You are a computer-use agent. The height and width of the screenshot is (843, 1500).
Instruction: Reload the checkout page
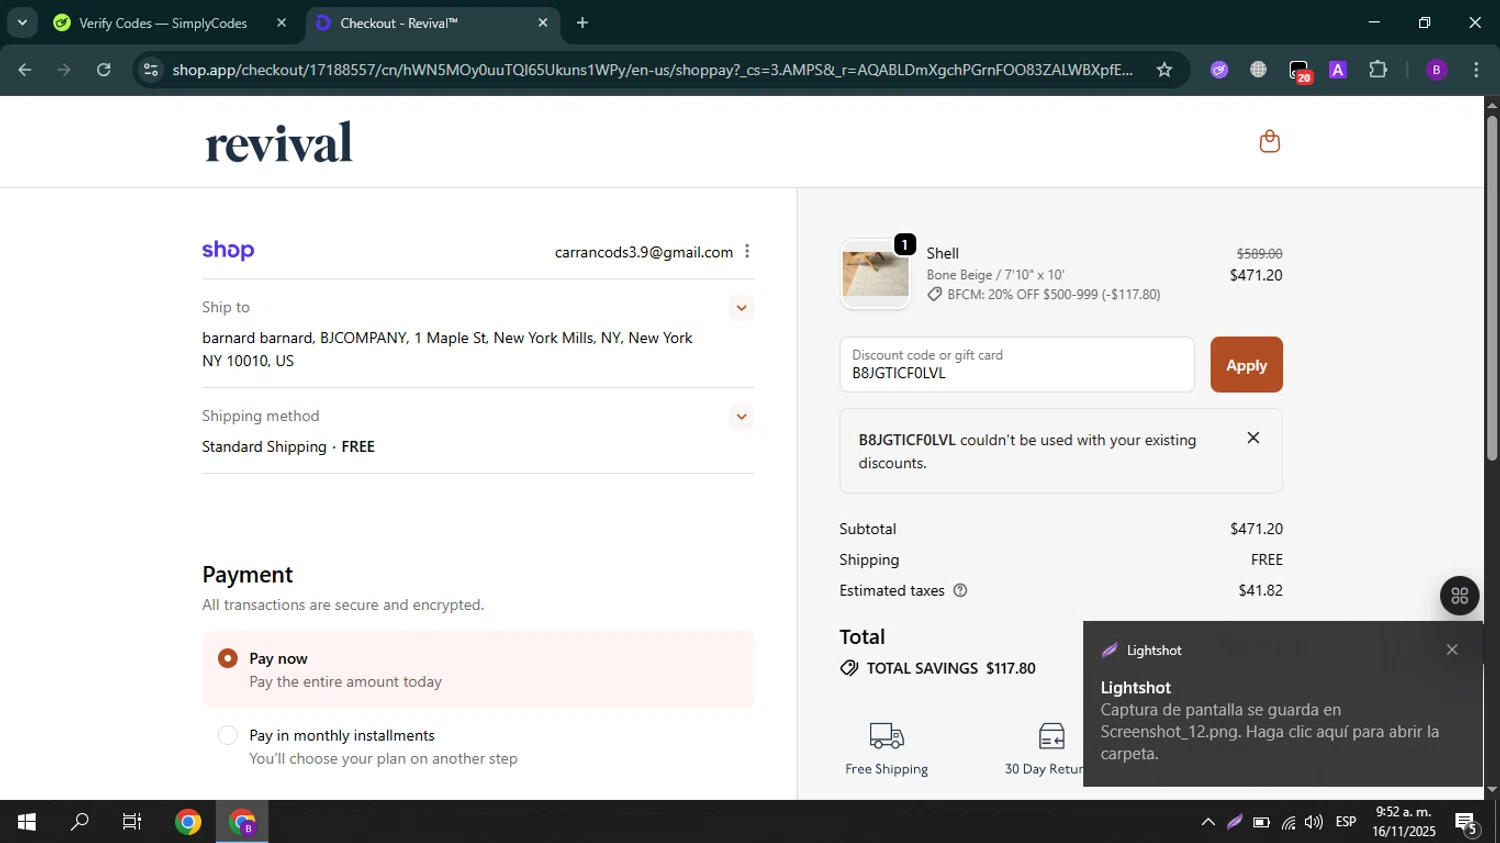(103, 70)
